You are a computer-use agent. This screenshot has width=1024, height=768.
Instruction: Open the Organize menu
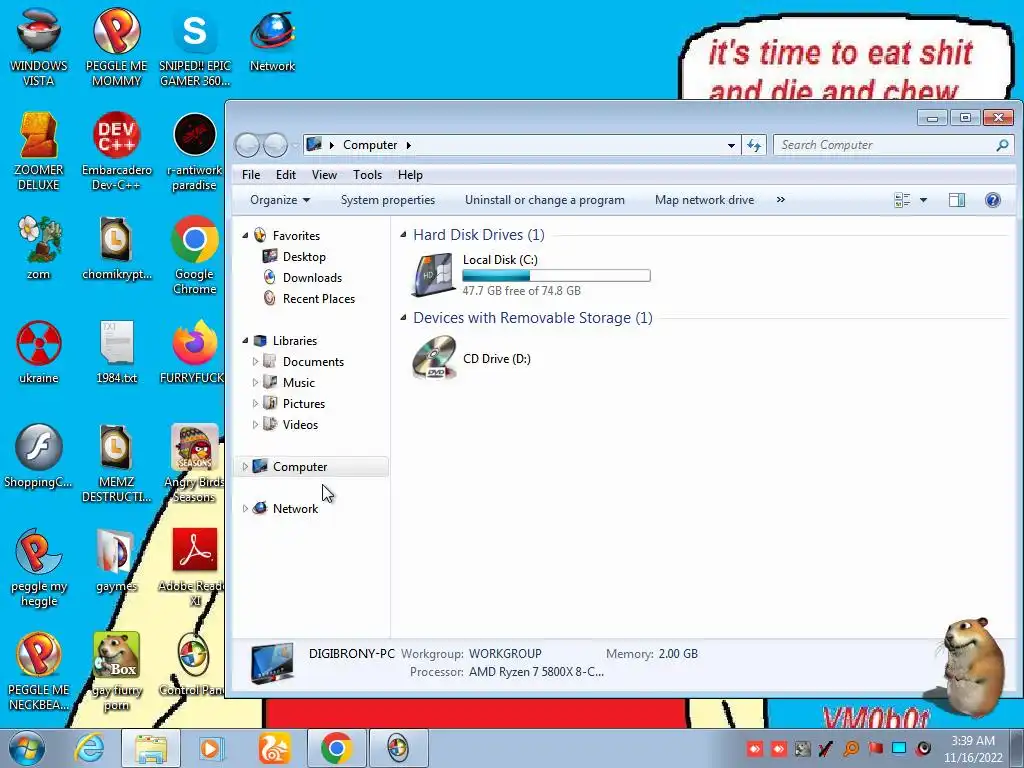[x=280, y=200]
